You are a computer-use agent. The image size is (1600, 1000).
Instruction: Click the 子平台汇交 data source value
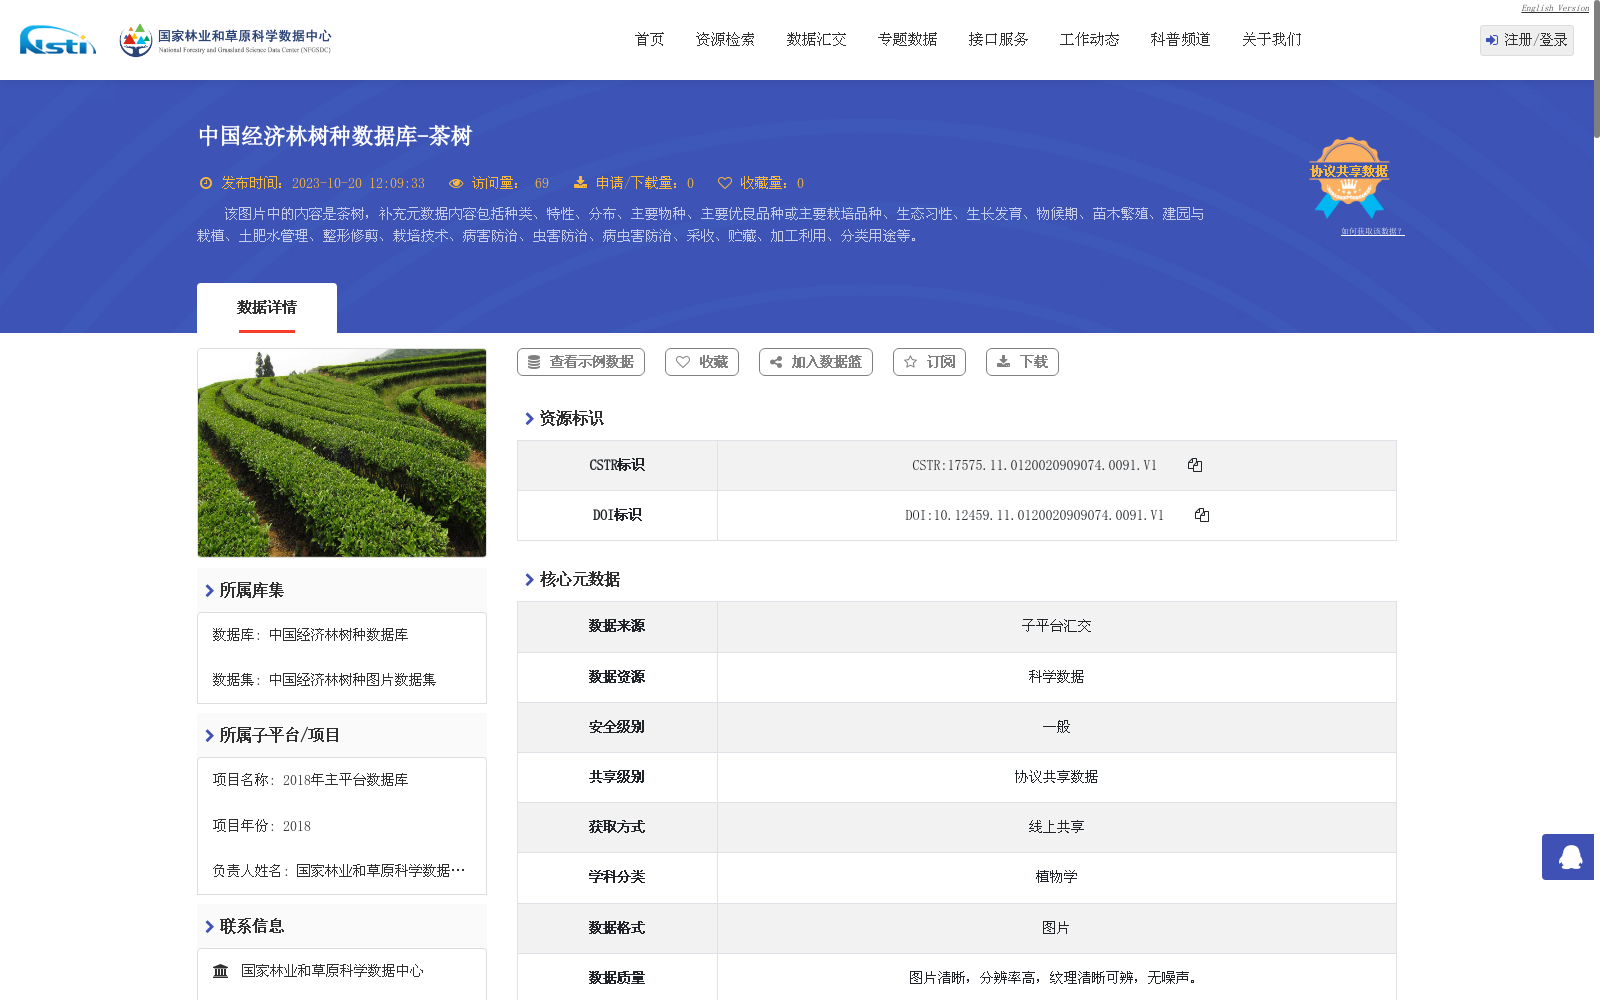1057,626
